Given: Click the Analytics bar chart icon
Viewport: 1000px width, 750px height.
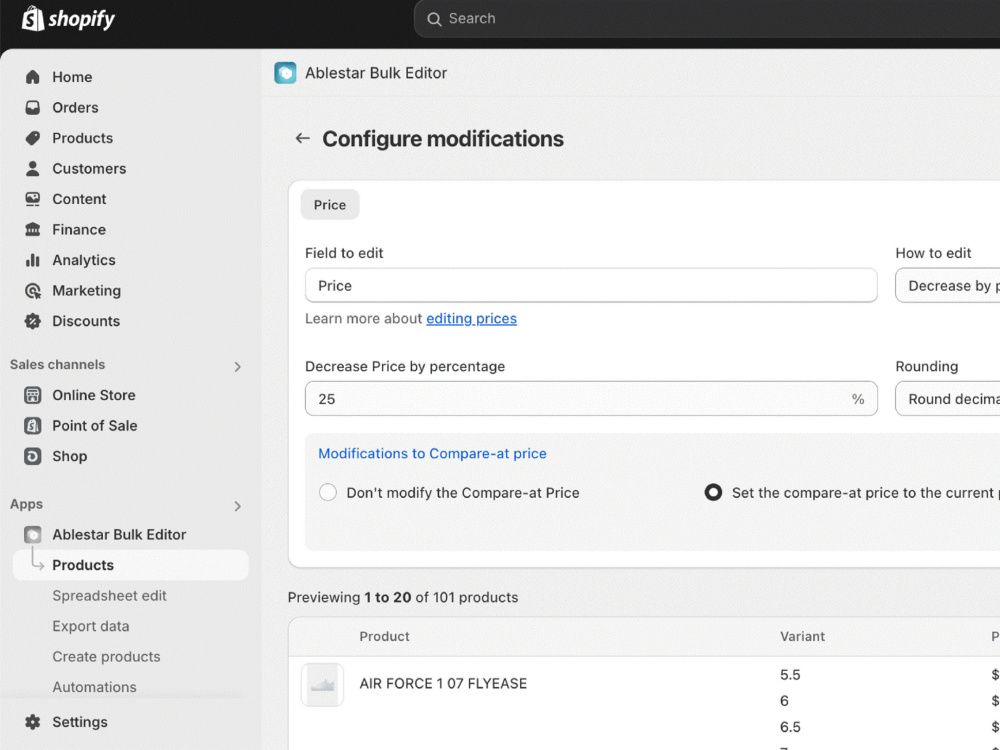Looking at the screenshot, I should [x=33, y=260].
